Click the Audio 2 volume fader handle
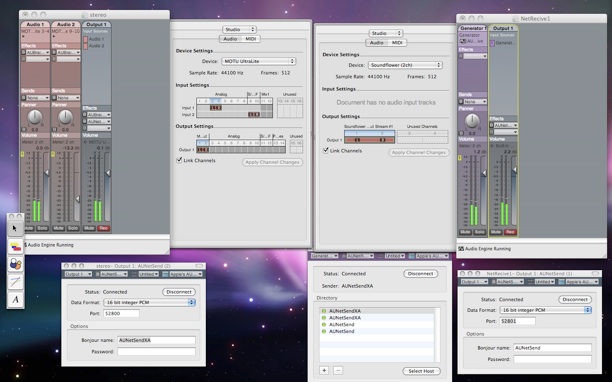Image resolution: width=612 pixels, height=382 pixels. (78, 199)
